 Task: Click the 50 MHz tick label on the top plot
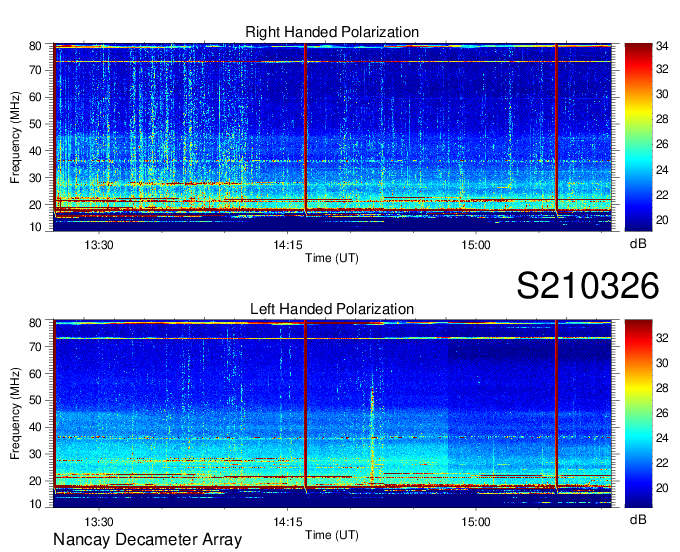36,124
